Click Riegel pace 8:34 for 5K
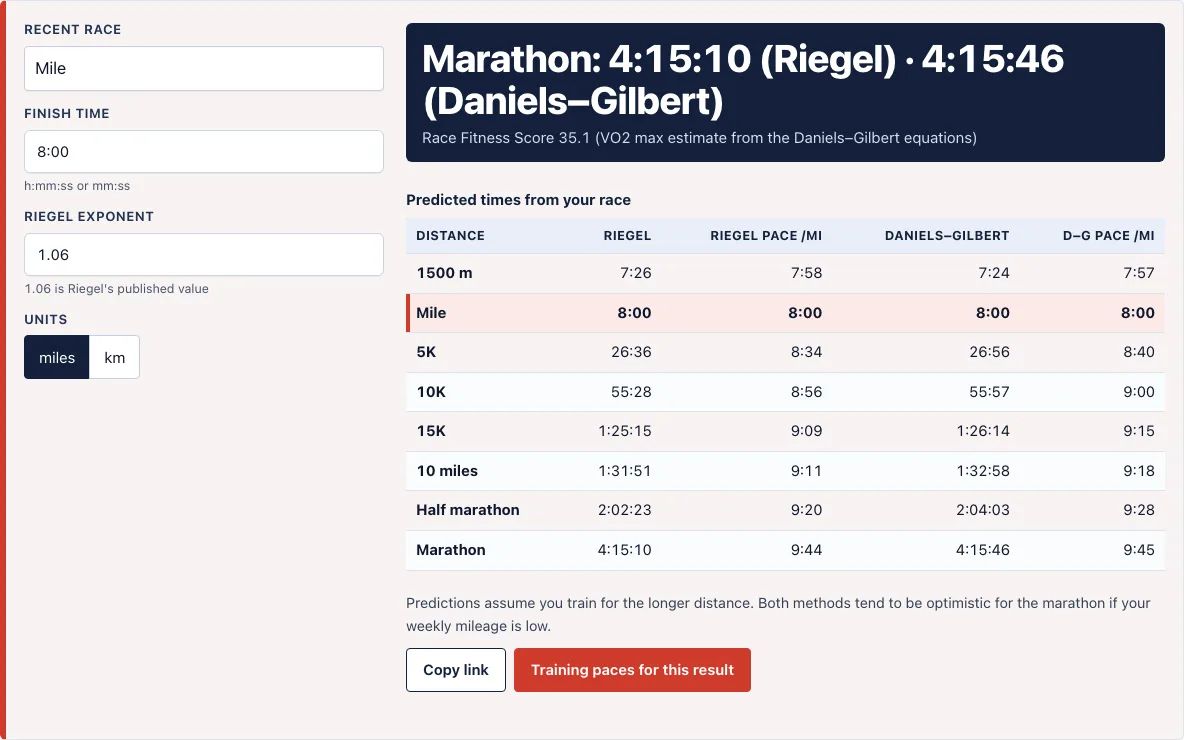Screen dimensions: 1184x740 click(806, 352)
